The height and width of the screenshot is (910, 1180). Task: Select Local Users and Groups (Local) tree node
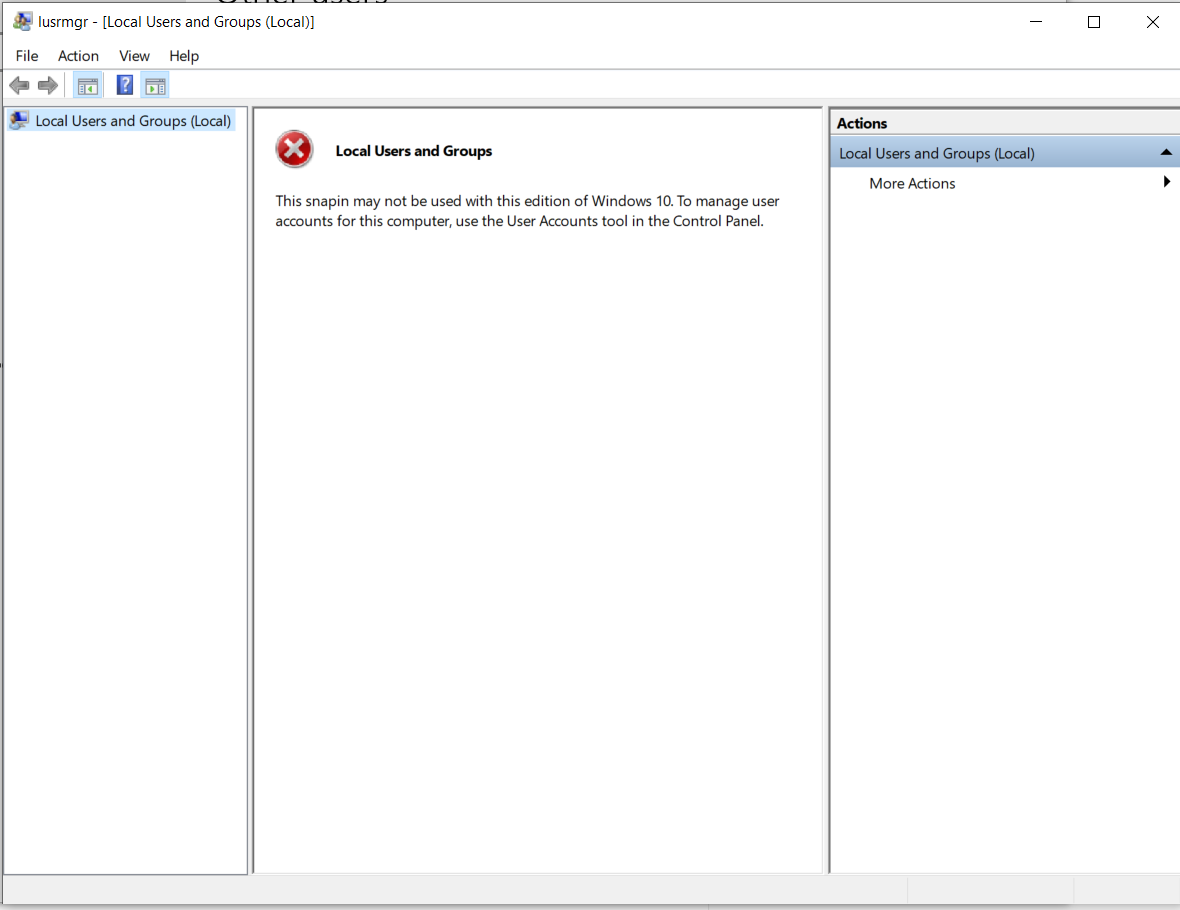(121, 120)
